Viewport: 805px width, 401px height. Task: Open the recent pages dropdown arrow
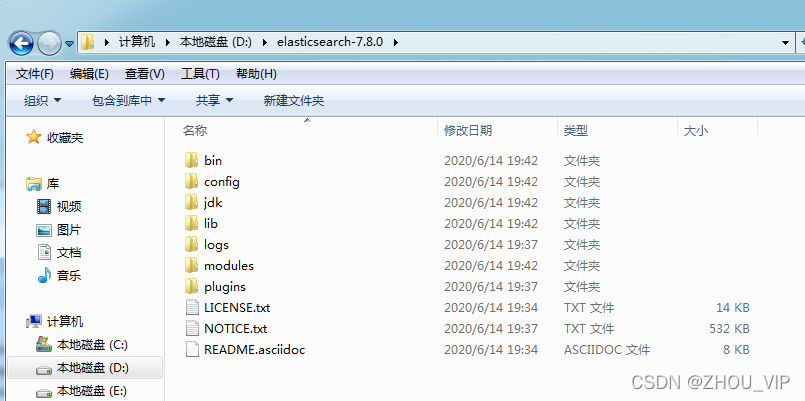click(69, 44)
